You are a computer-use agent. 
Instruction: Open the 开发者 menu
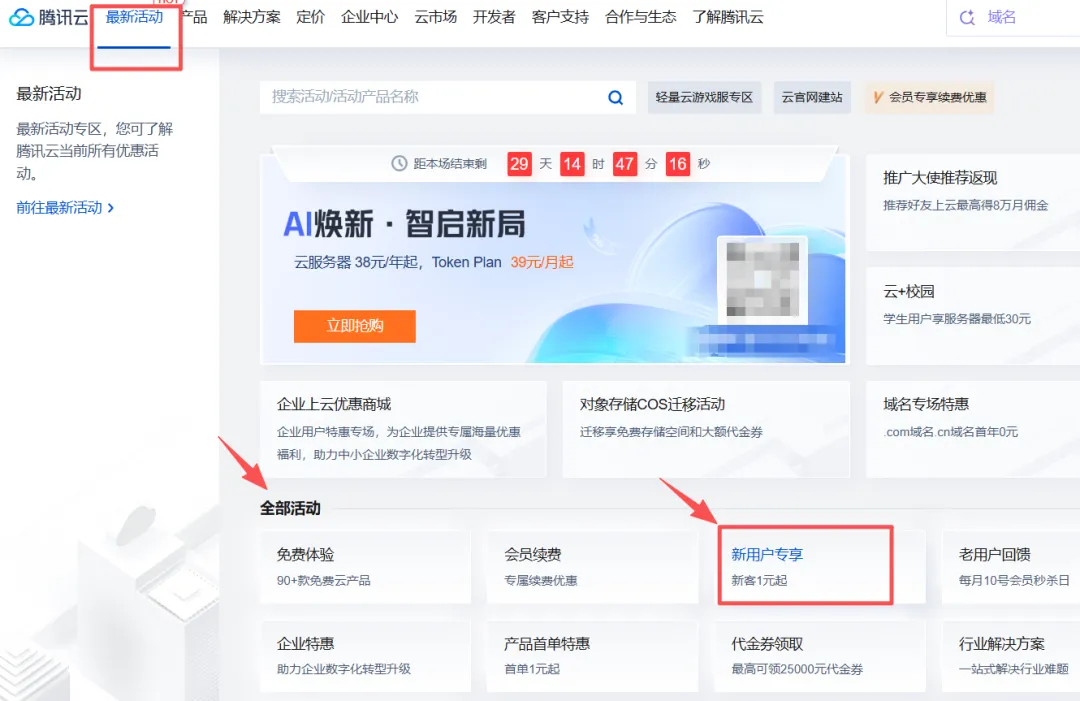pyautogui.click(x=494, y=17)
